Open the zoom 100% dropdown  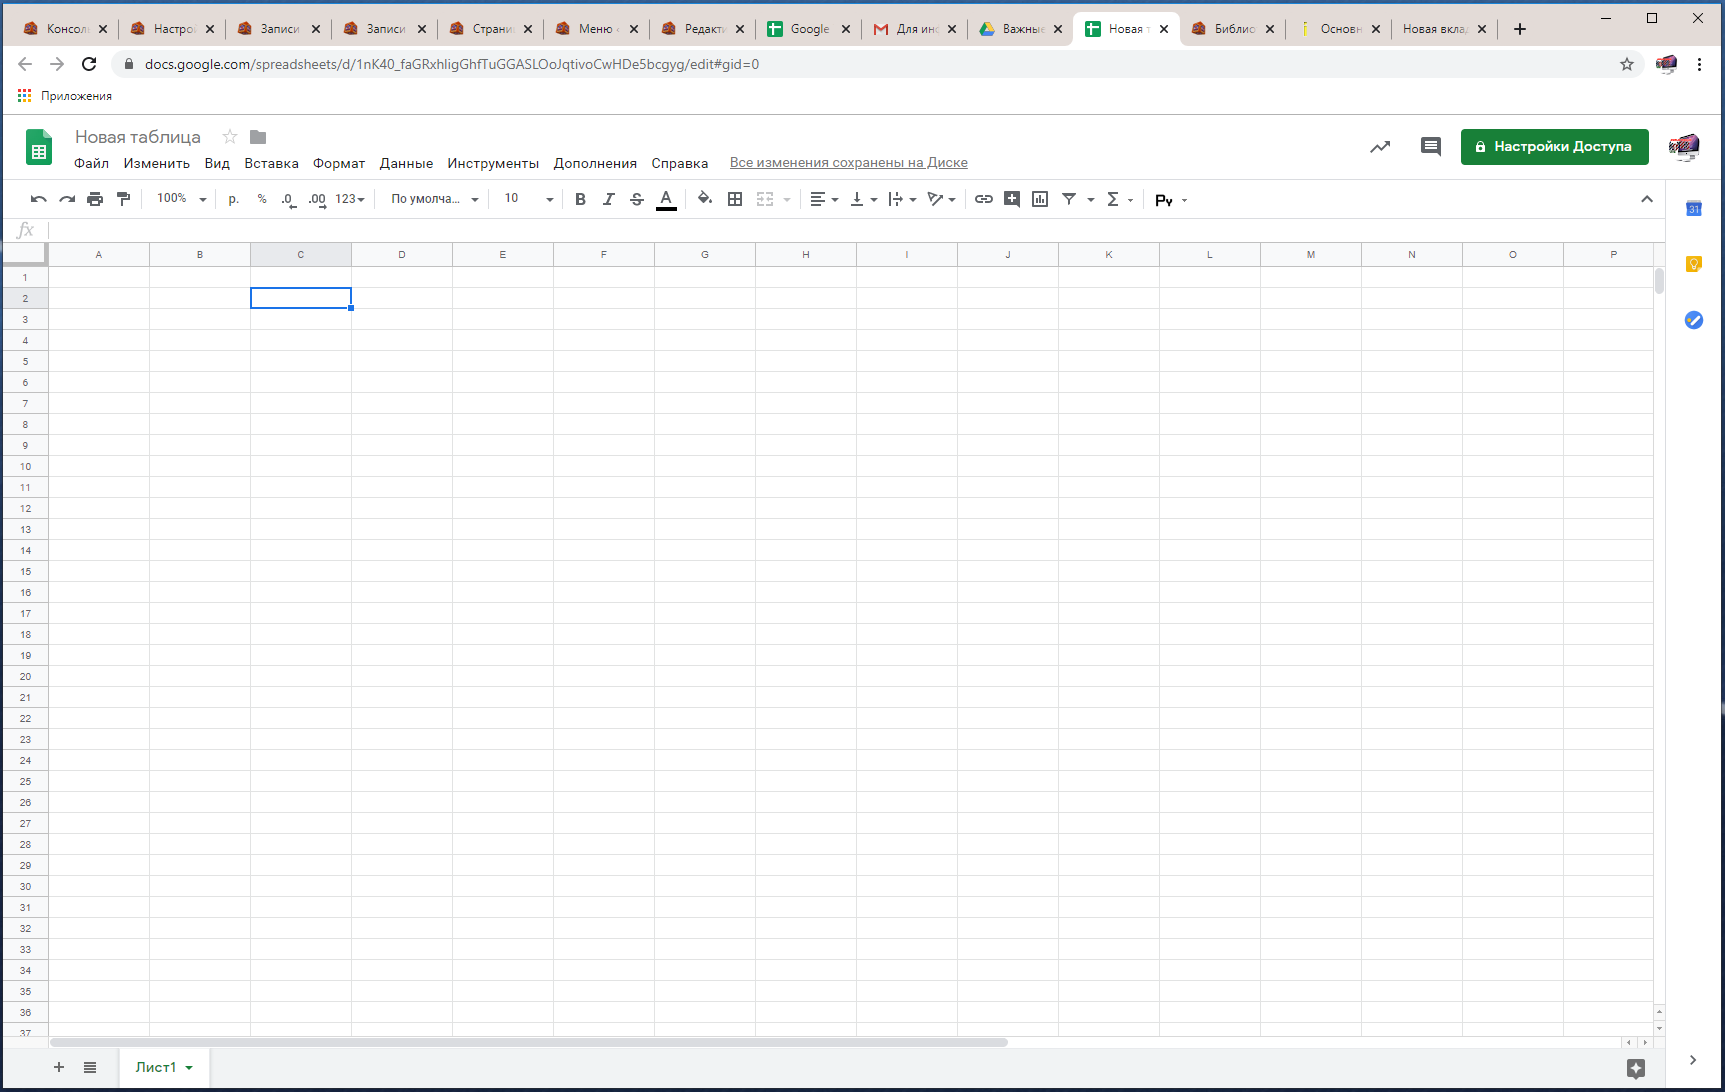tap(181, 199)
